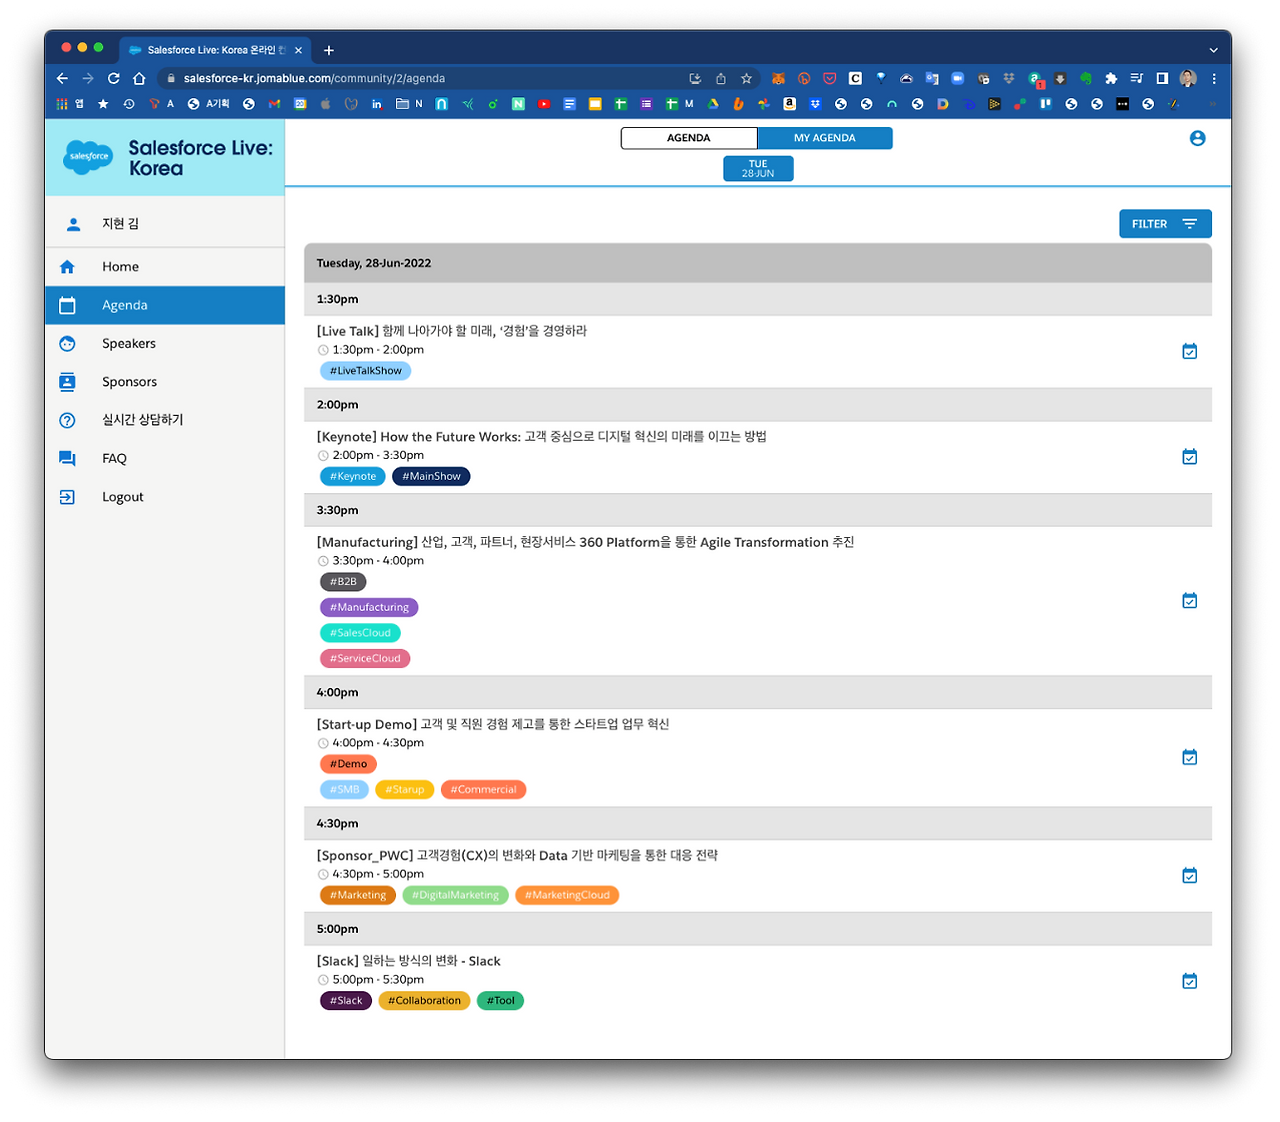
Task: Switch to the AGENDA tab
Action: click(689, 138)
